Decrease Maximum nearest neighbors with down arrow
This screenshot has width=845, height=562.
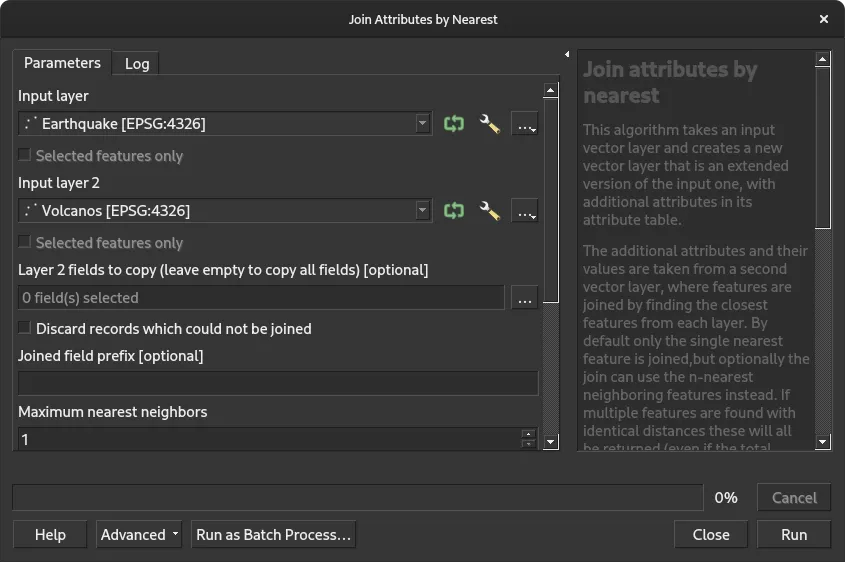529,445
